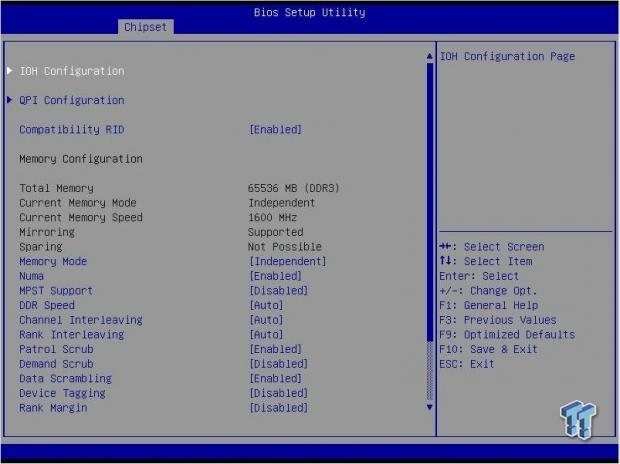Toggle Demand Scrub Disabled value
620x464 pixels.
(279, 364)
